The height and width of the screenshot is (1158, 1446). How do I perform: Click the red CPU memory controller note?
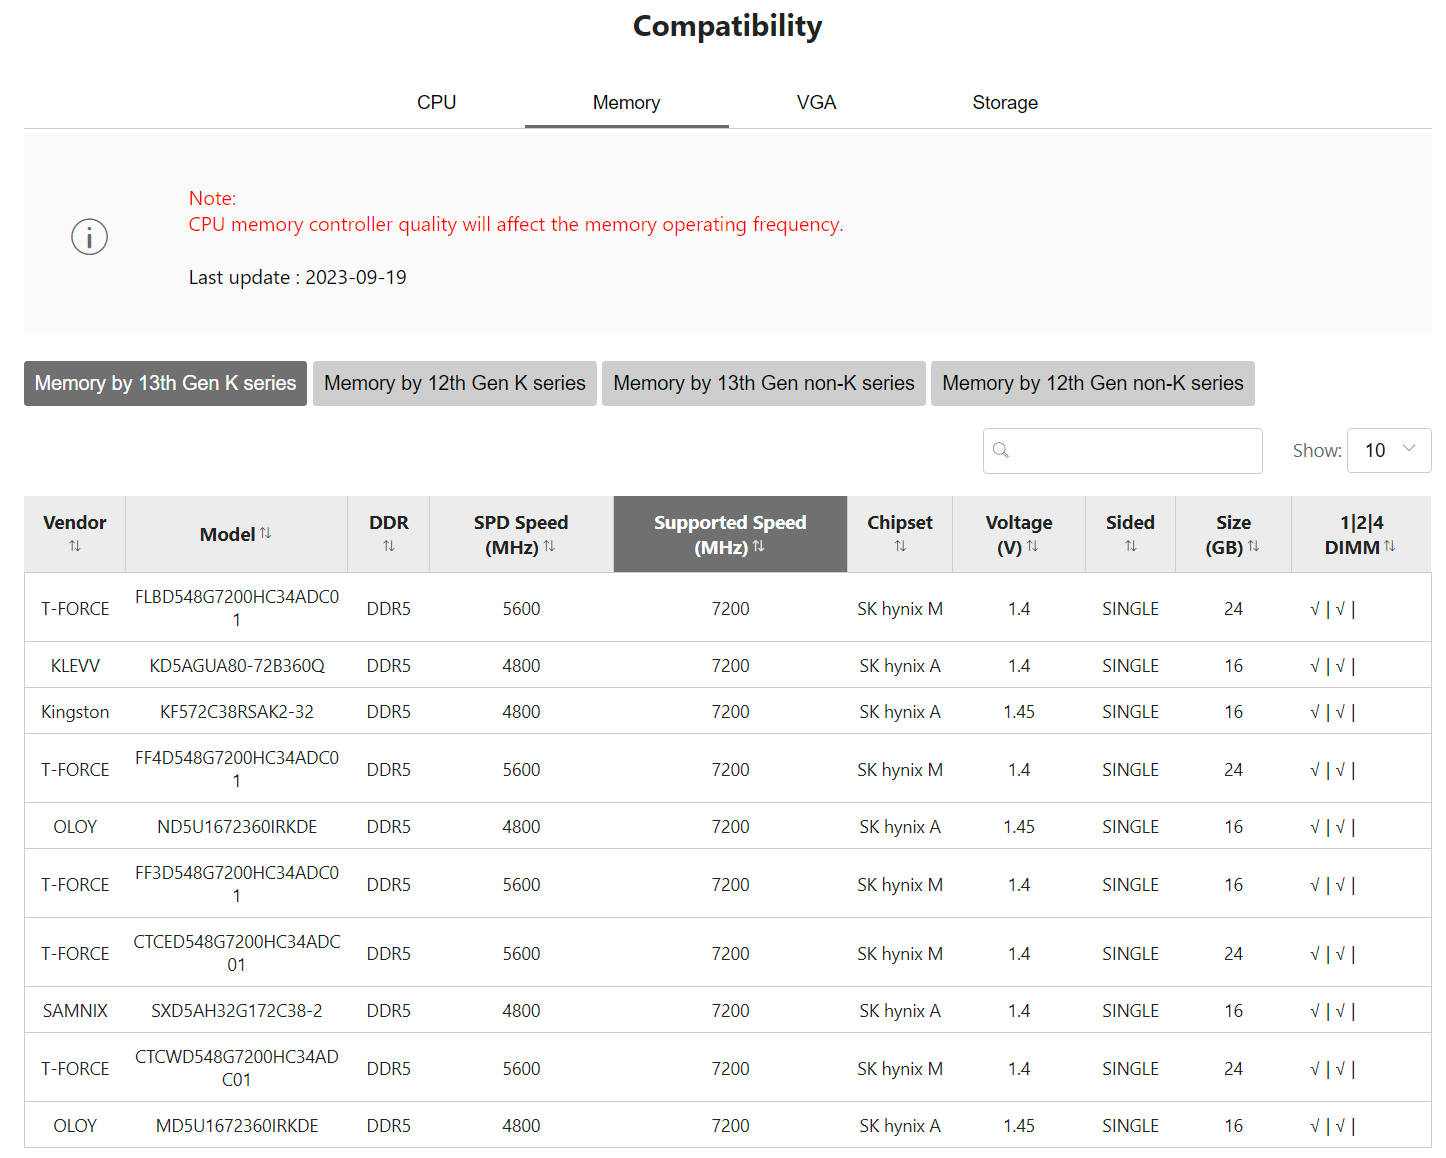click(x=516, y=224)
